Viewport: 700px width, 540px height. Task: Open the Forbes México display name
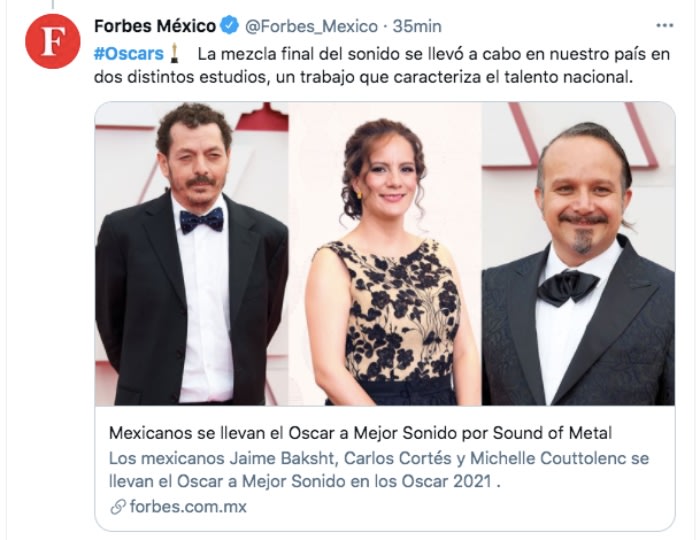click(154, 26)
